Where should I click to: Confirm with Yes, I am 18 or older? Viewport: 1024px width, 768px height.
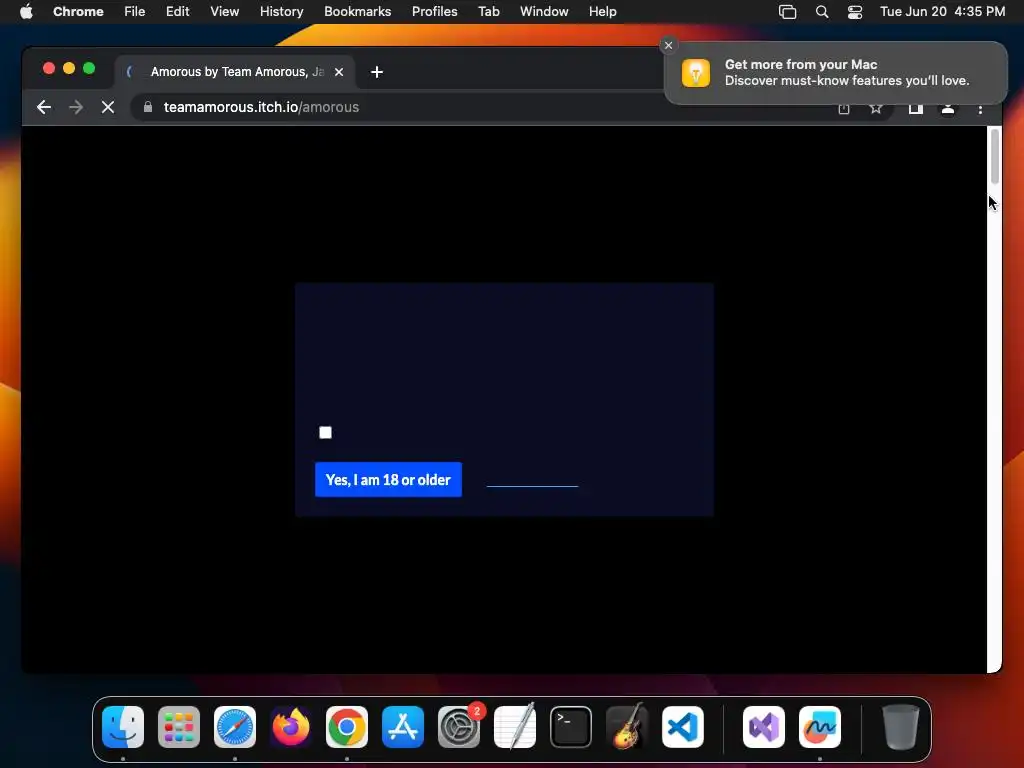pyautogui.click(x=388, y=479)
